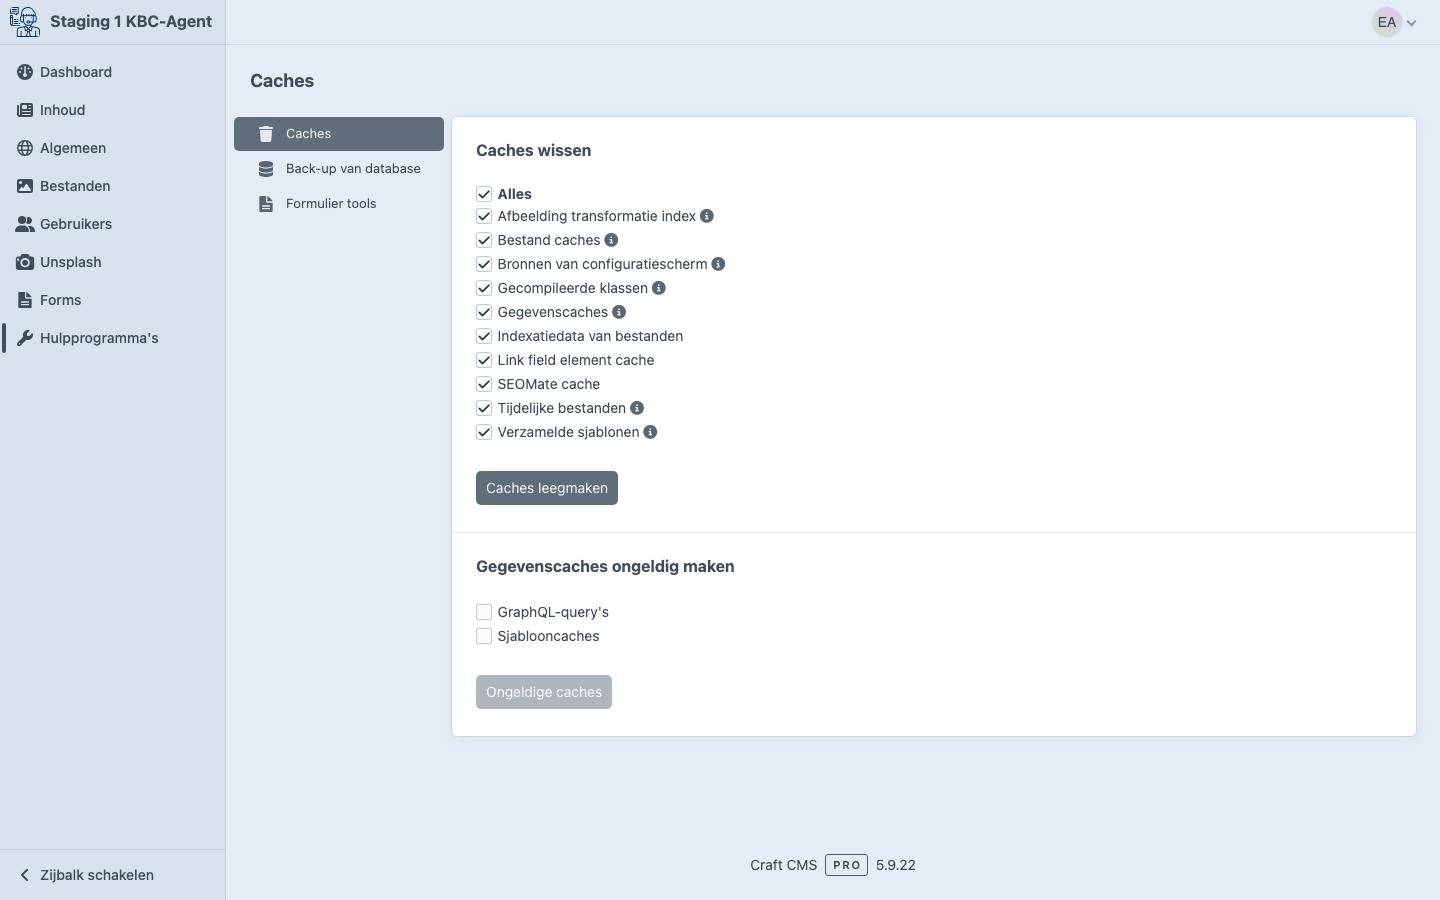This screenshot has height=900, width=1440.
Task: Show info icon beside Gecompileerde klassen
Action: (659, 288)
